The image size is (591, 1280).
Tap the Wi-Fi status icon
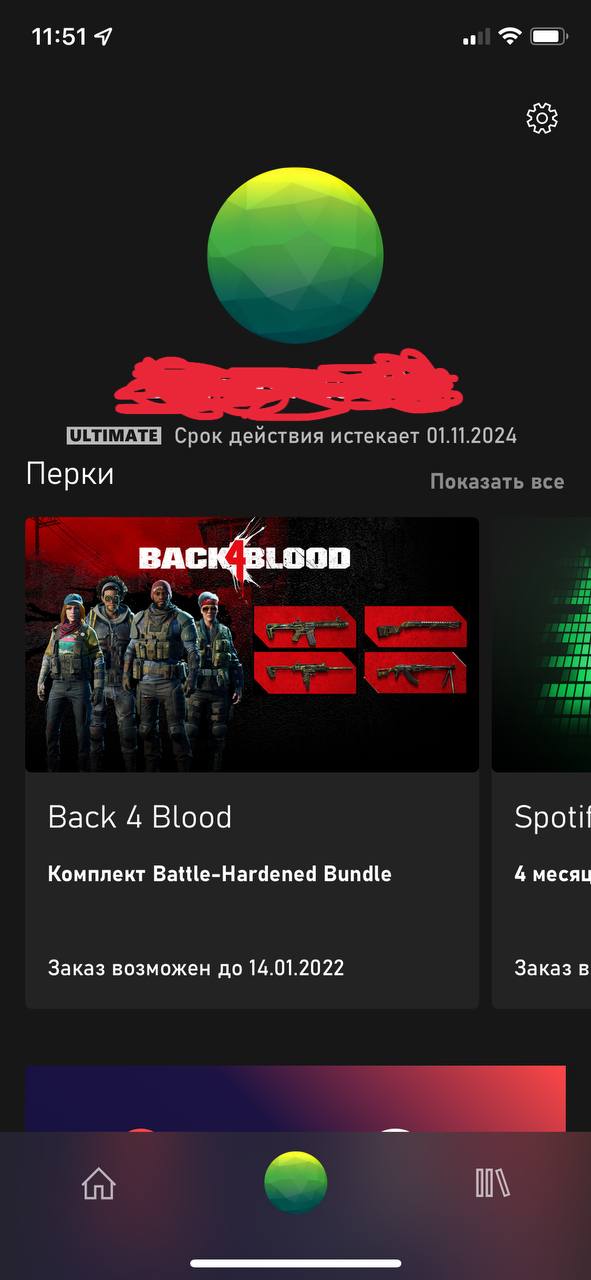click(510, 37)
